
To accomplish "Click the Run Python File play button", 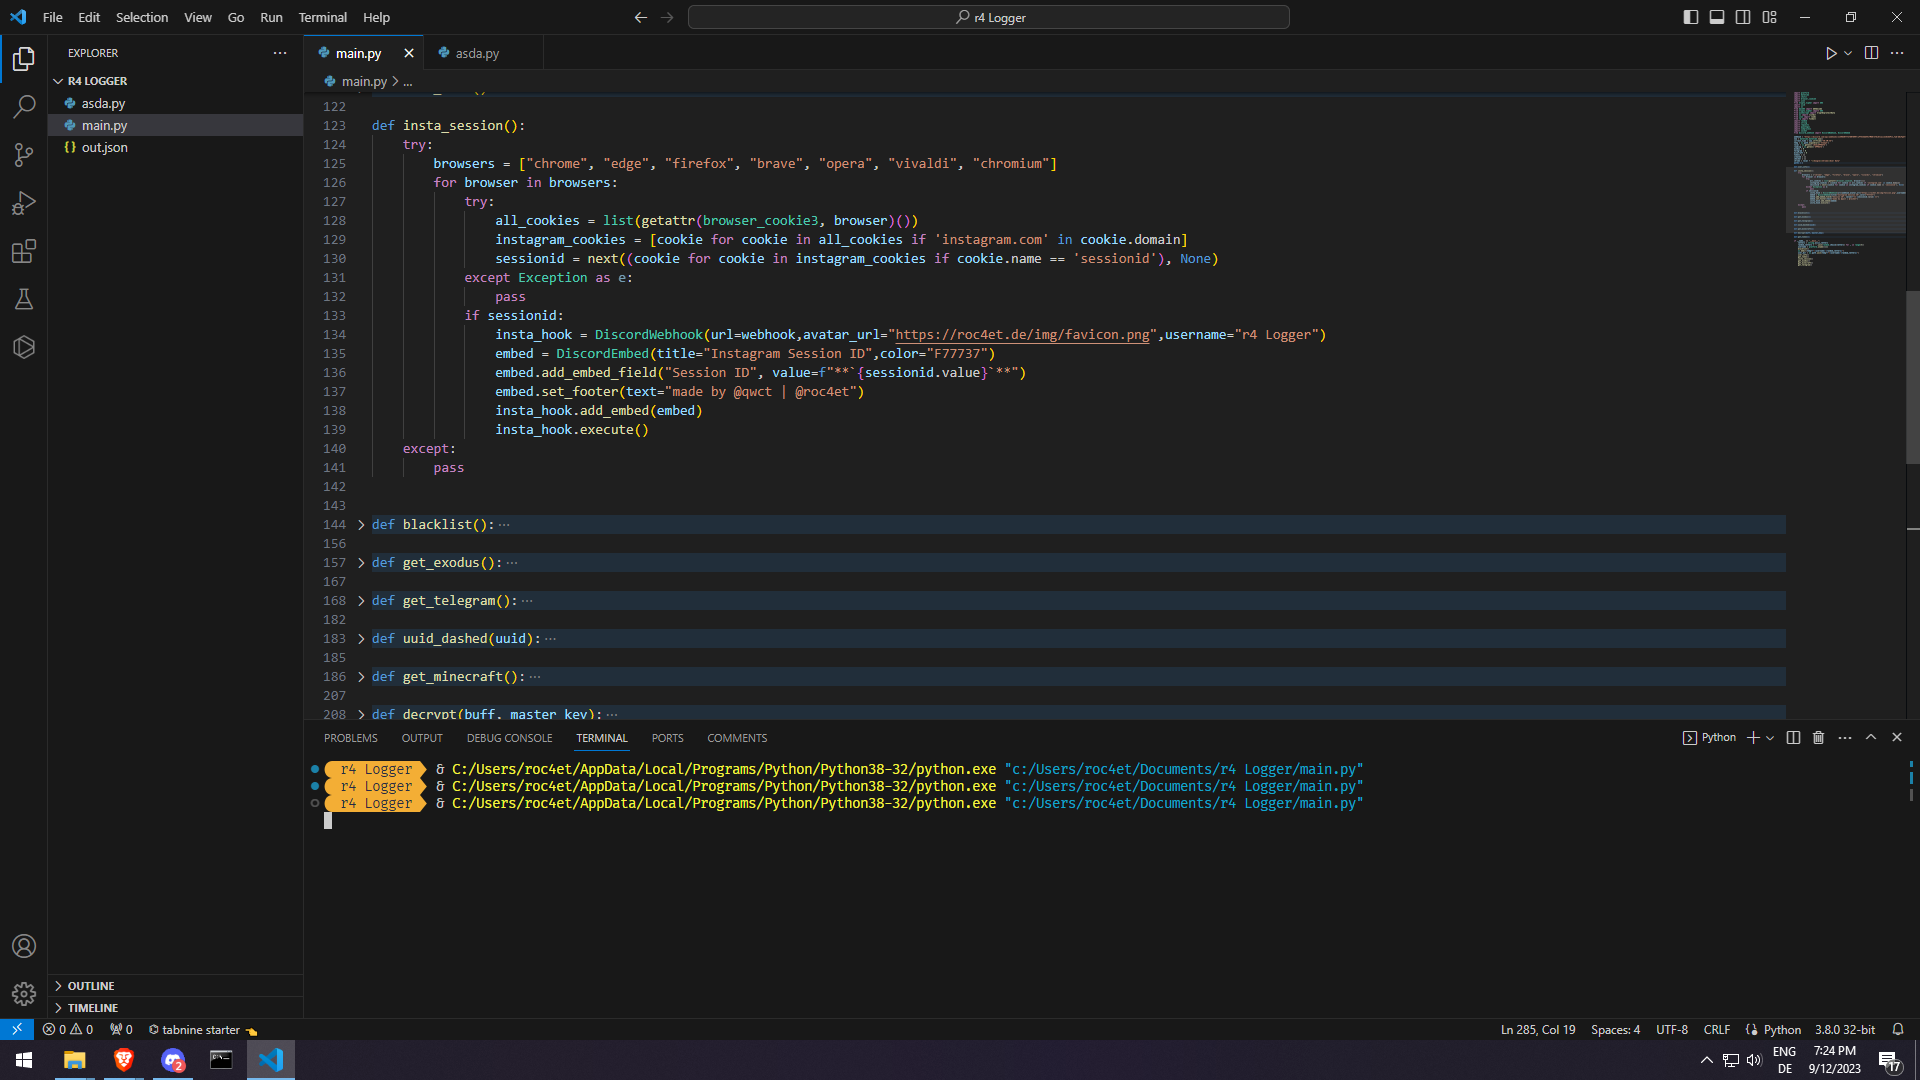I will (1830, 53).
